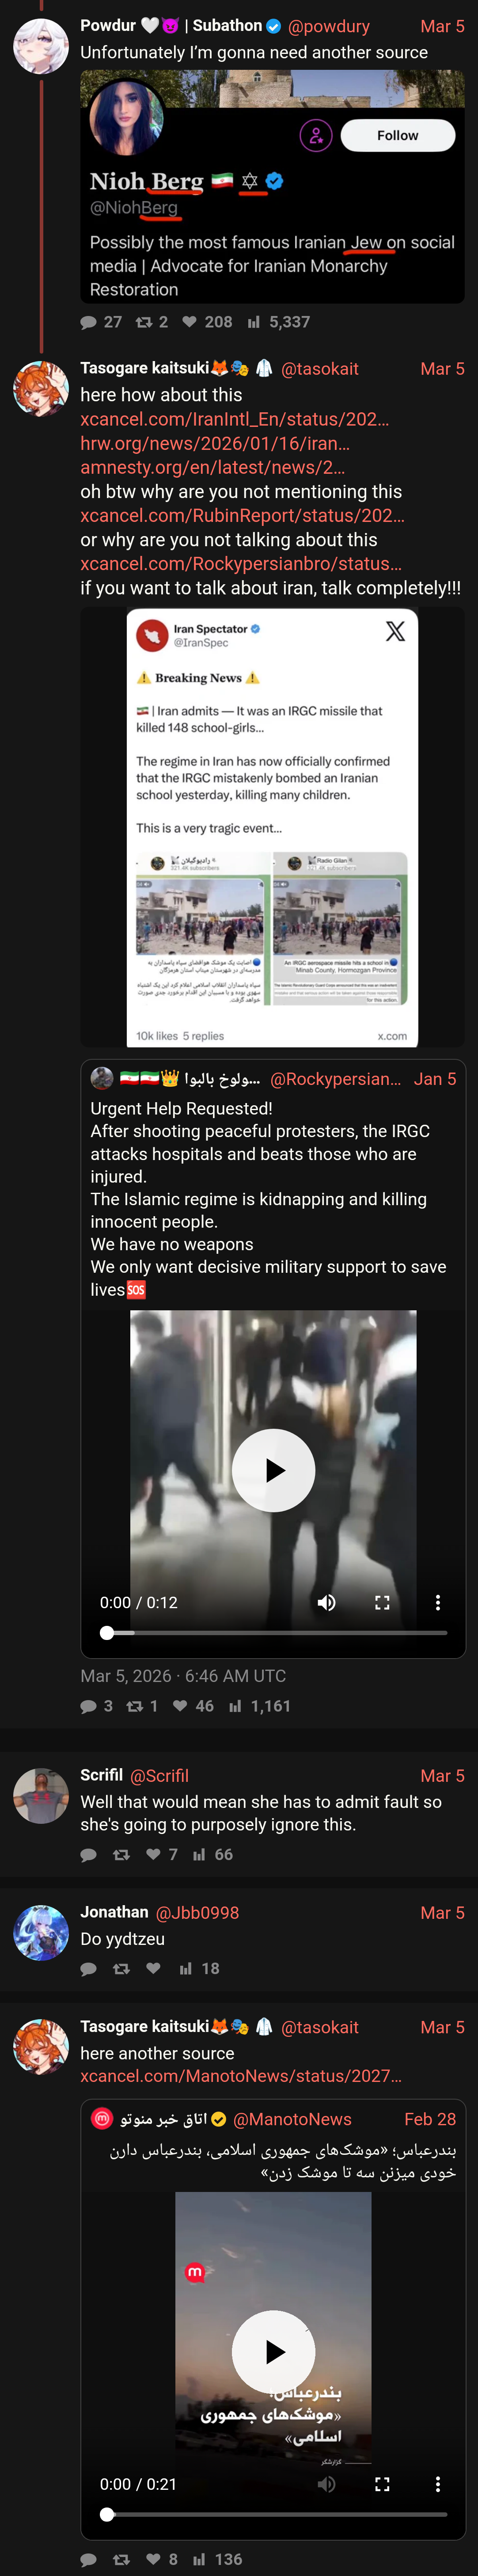Click the retweet icon under Jonathan's reply
478x2576 pixels.
[121, 1968]
